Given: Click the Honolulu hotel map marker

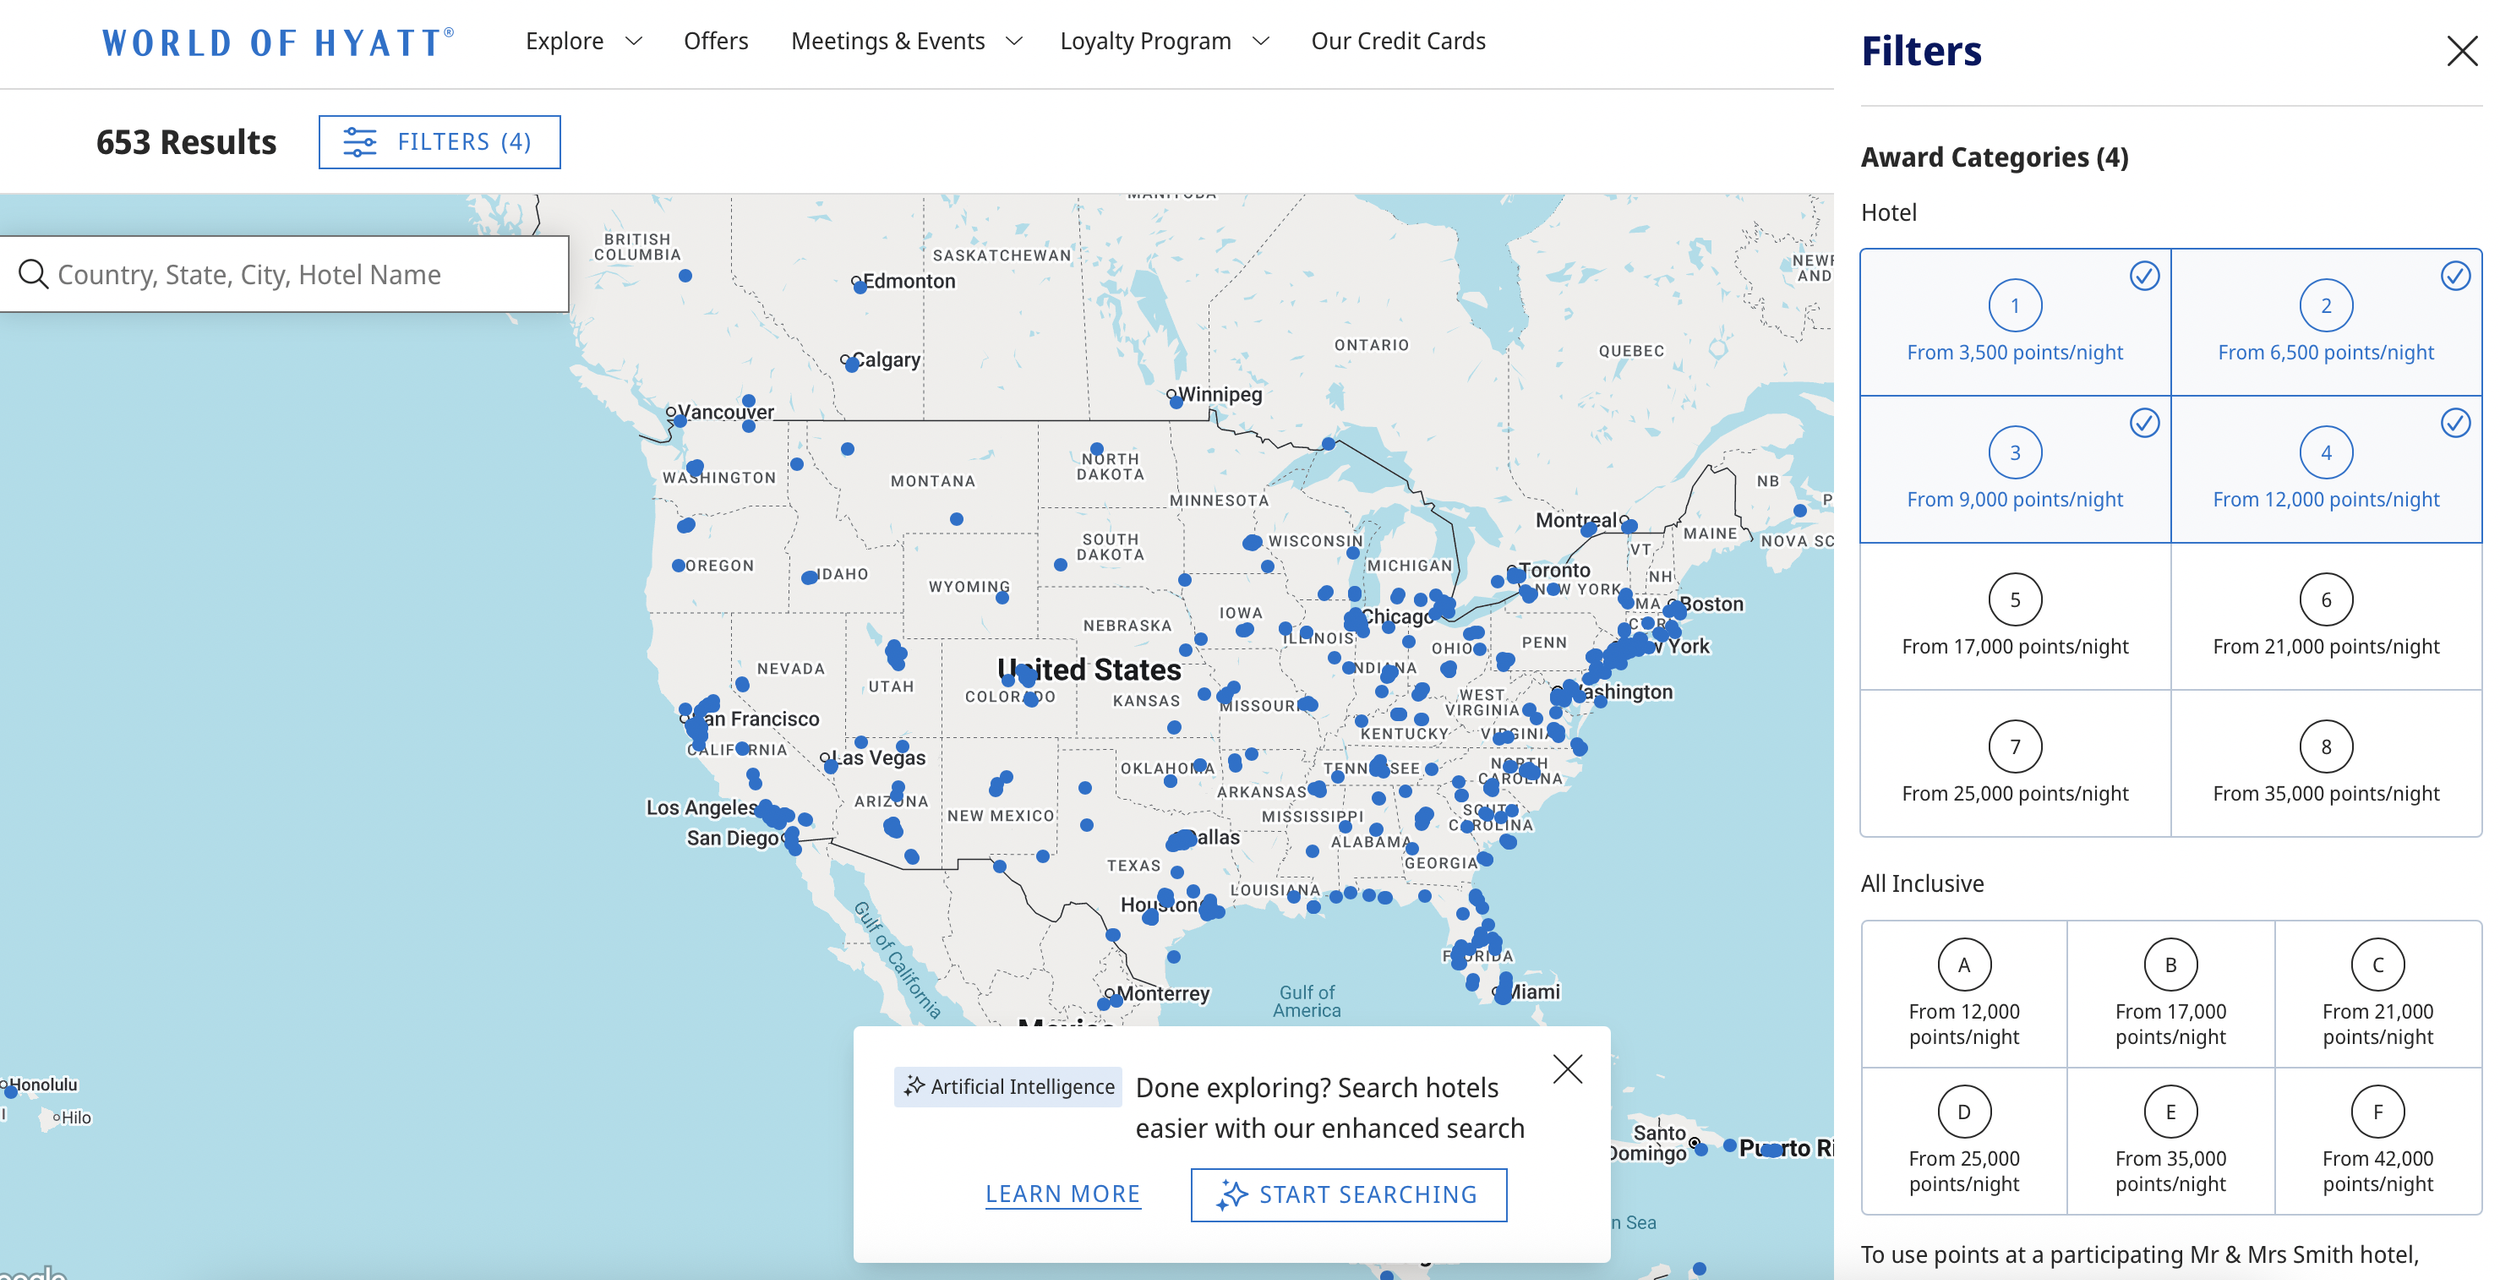Looking at the screenshot, I should [x=11, y=1091].
